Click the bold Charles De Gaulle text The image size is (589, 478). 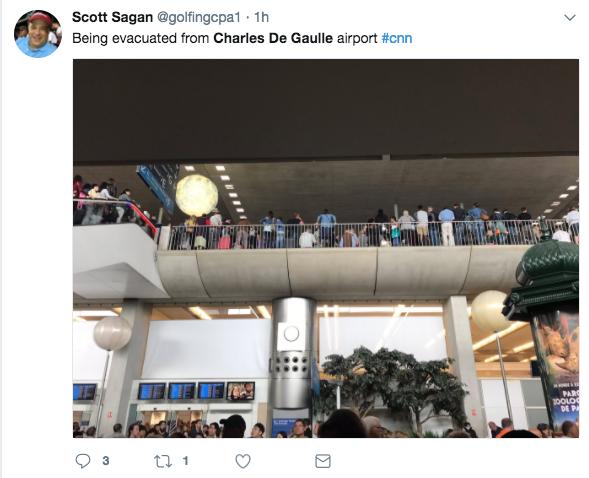[273, 38]
